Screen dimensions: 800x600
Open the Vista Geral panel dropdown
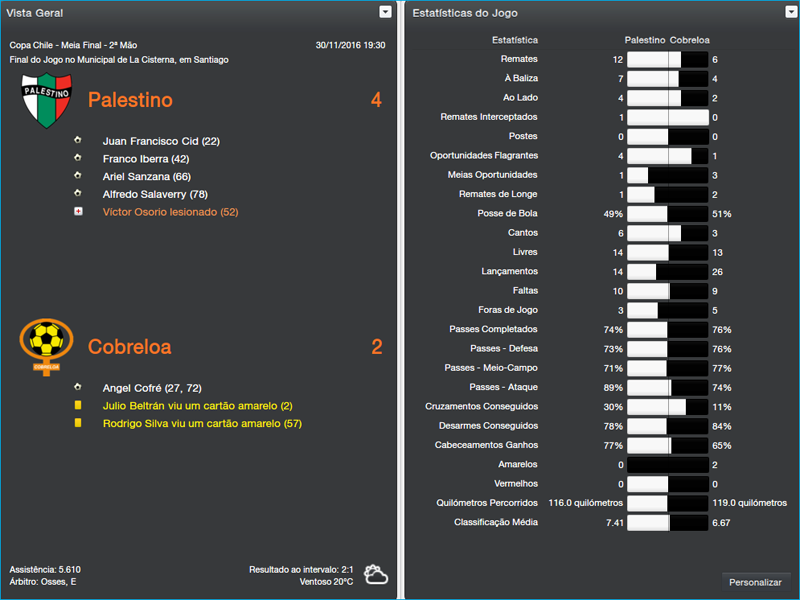point(383,11)
